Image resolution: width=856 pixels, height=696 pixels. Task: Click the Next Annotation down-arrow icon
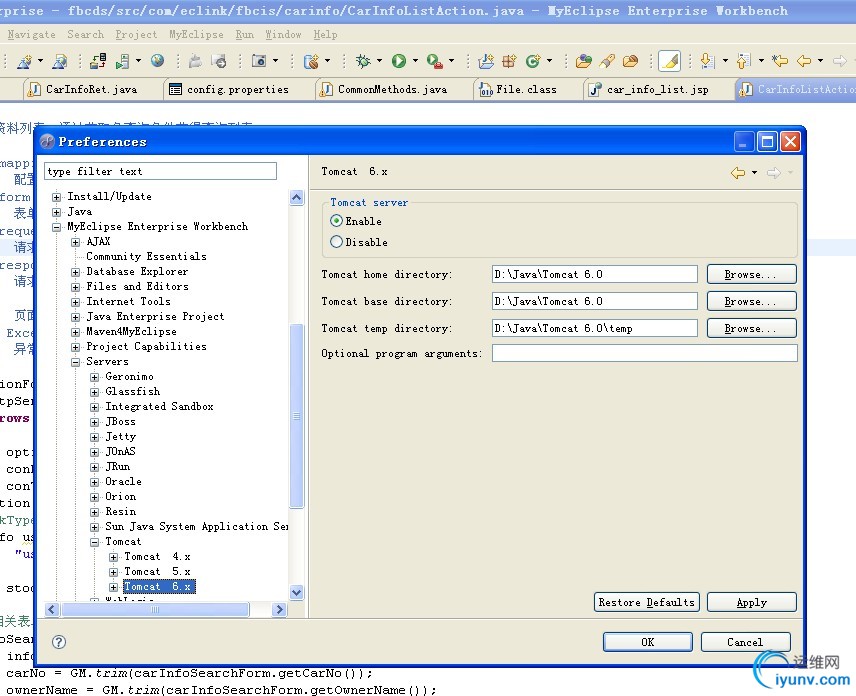click(707, 61)
